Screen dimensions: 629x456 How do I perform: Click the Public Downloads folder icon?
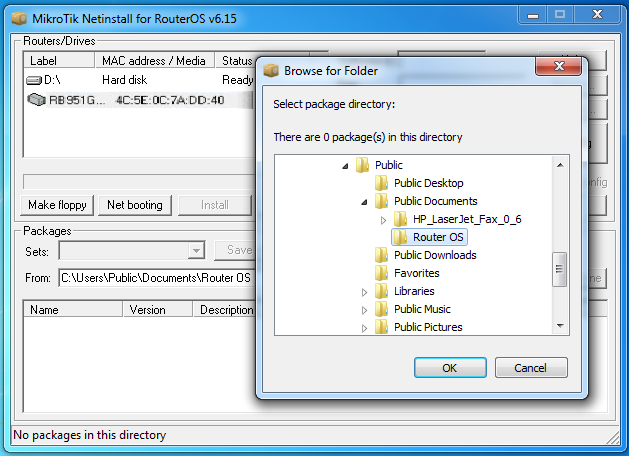pos(381,255)
